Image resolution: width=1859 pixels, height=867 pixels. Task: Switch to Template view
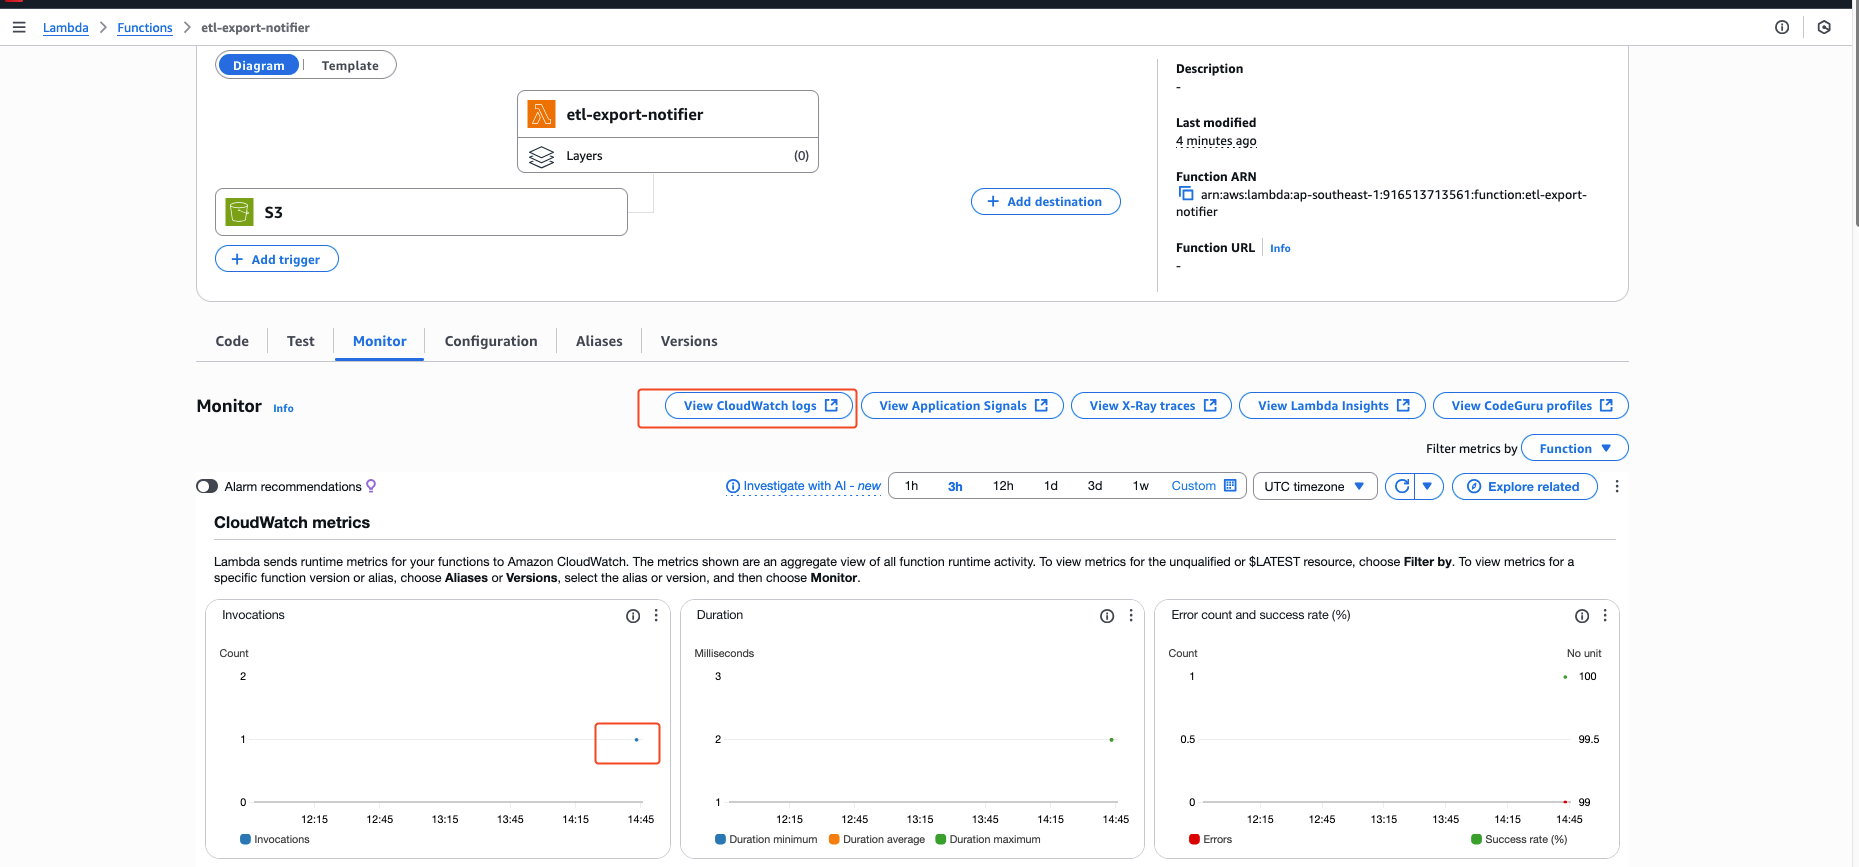point(350,65)
